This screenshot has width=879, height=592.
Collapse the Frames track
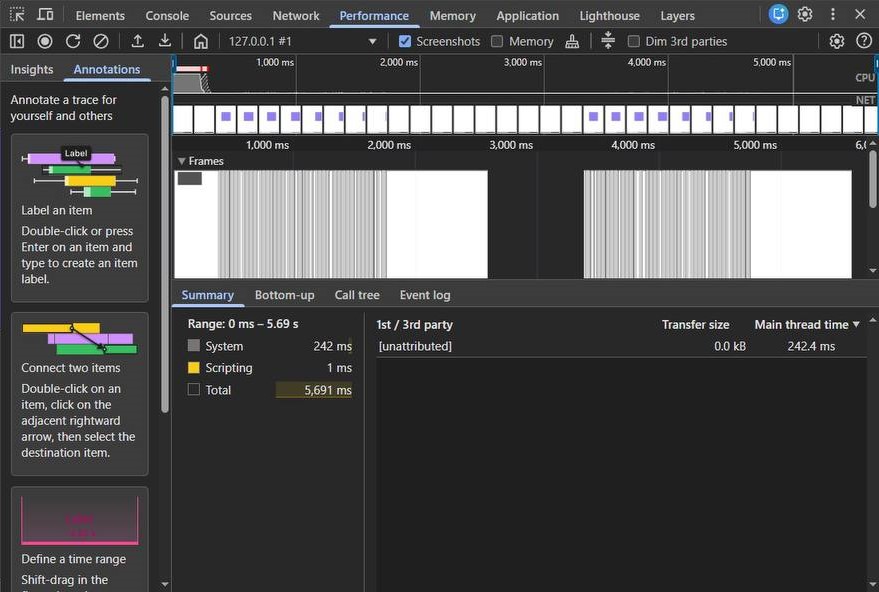click(x=180, y=160)
